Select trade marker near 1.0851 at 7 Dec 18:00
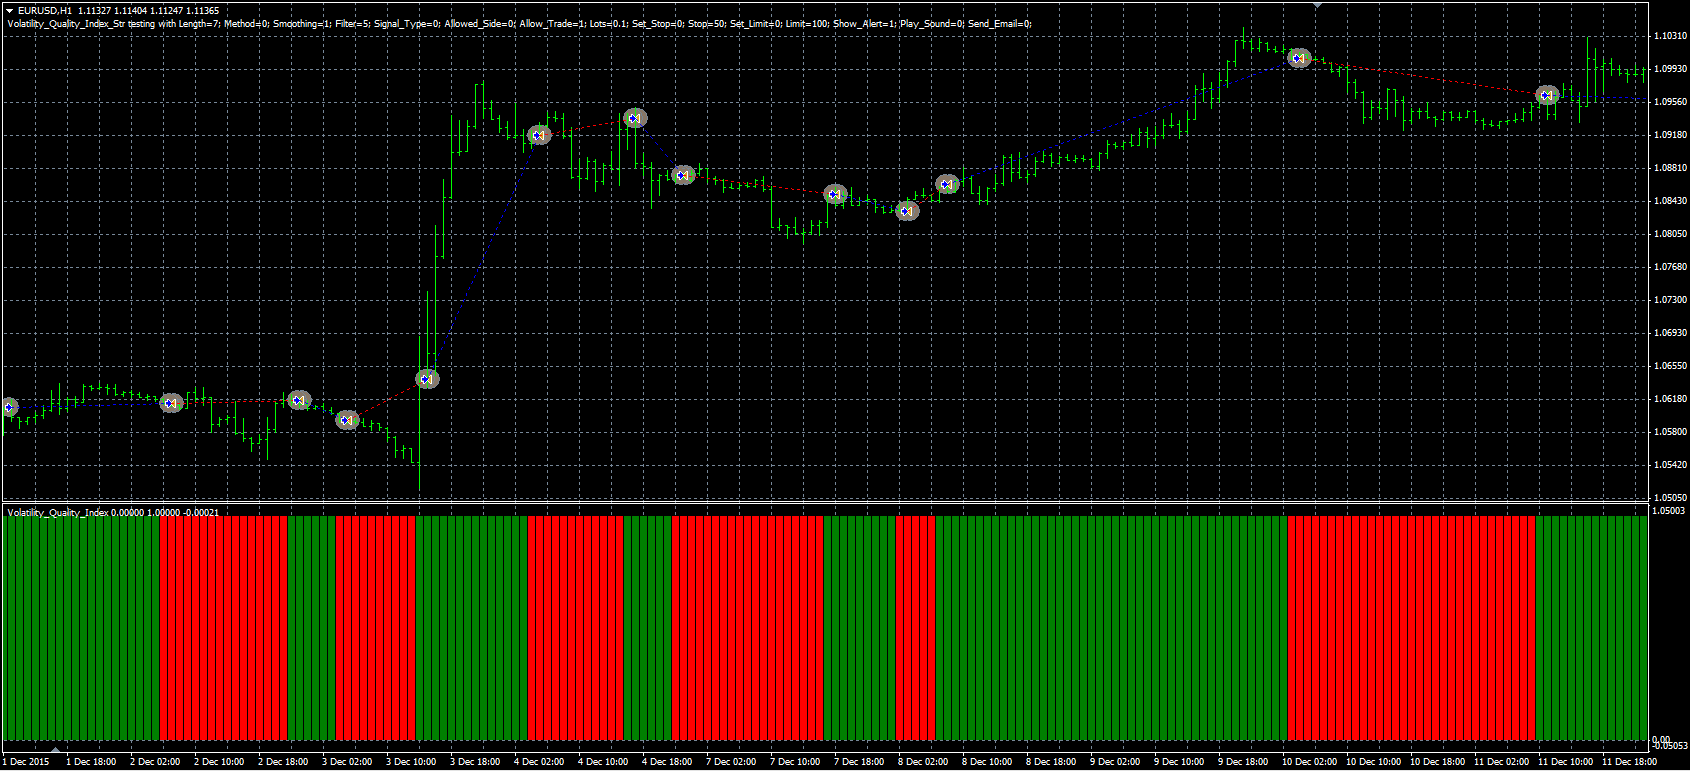Screen dimensions: 1690x771 pyautogui.click(x=835, y=195)
